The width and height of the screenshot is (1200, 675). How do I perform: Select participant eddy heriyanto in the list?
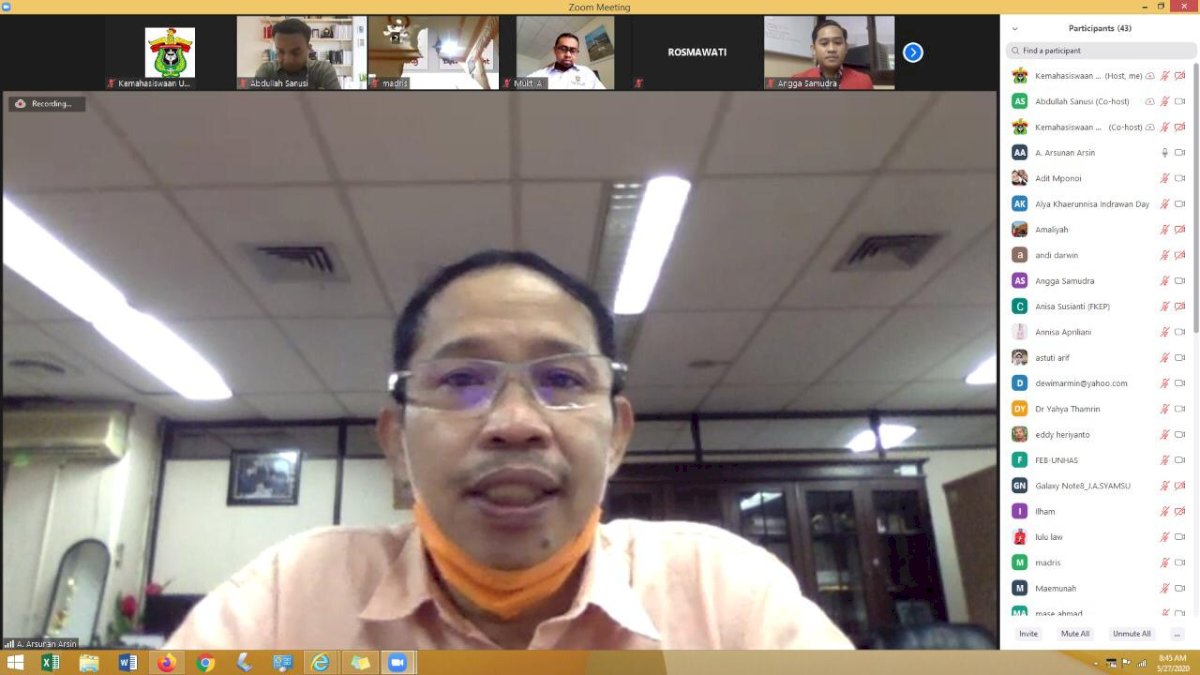click(1097, 435)
